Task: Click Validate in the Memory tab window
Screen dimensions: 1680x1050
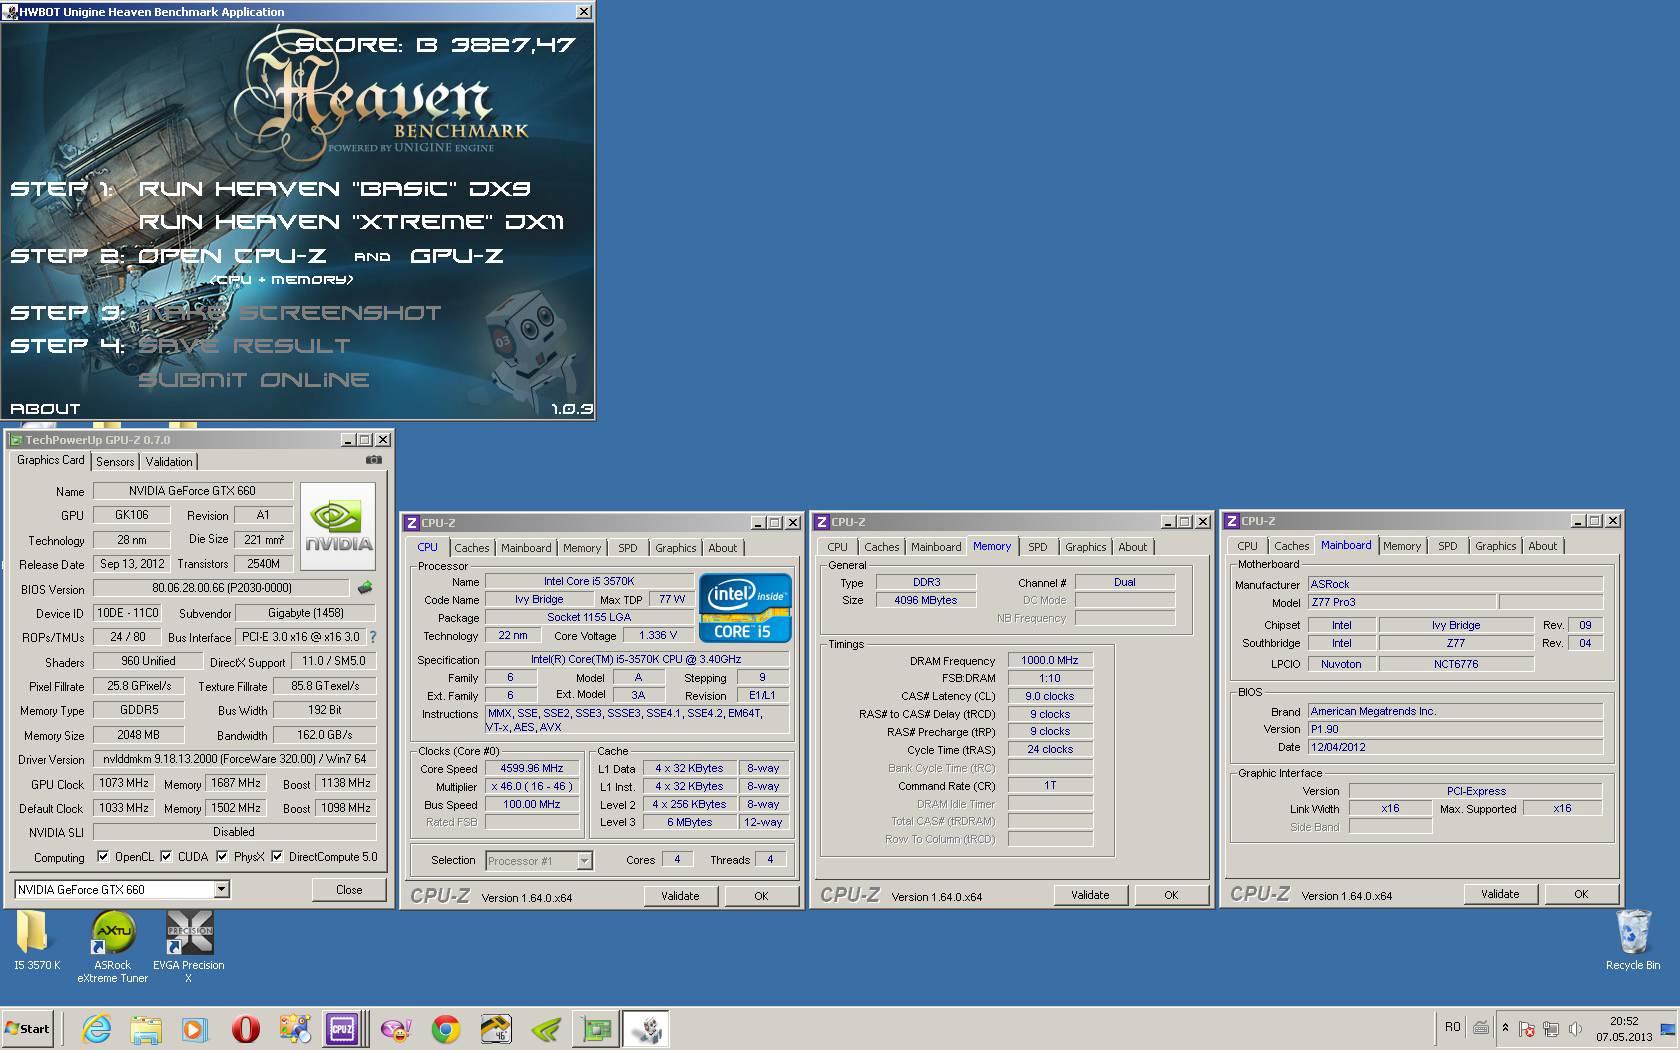Action: pos(1090,895)
